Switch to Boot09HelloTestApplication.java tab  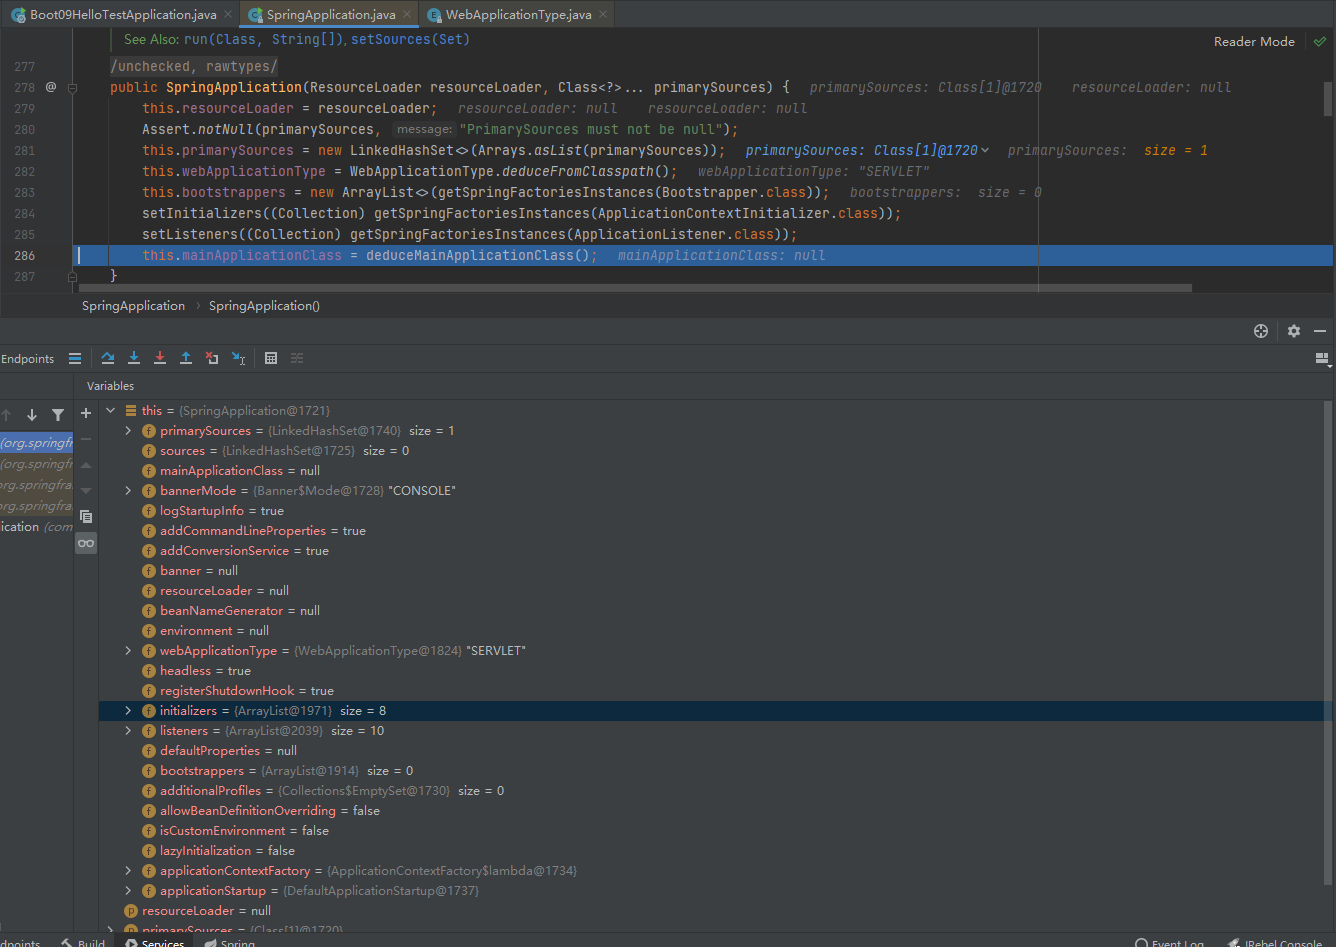click(123, 15)
